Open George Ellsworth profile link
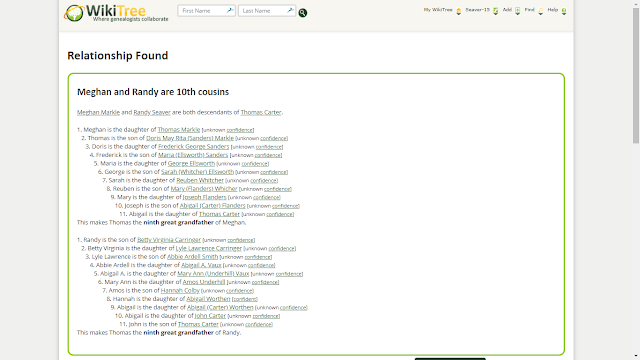Viewport: 640px width, 360px height. click(x=191, y=163)
